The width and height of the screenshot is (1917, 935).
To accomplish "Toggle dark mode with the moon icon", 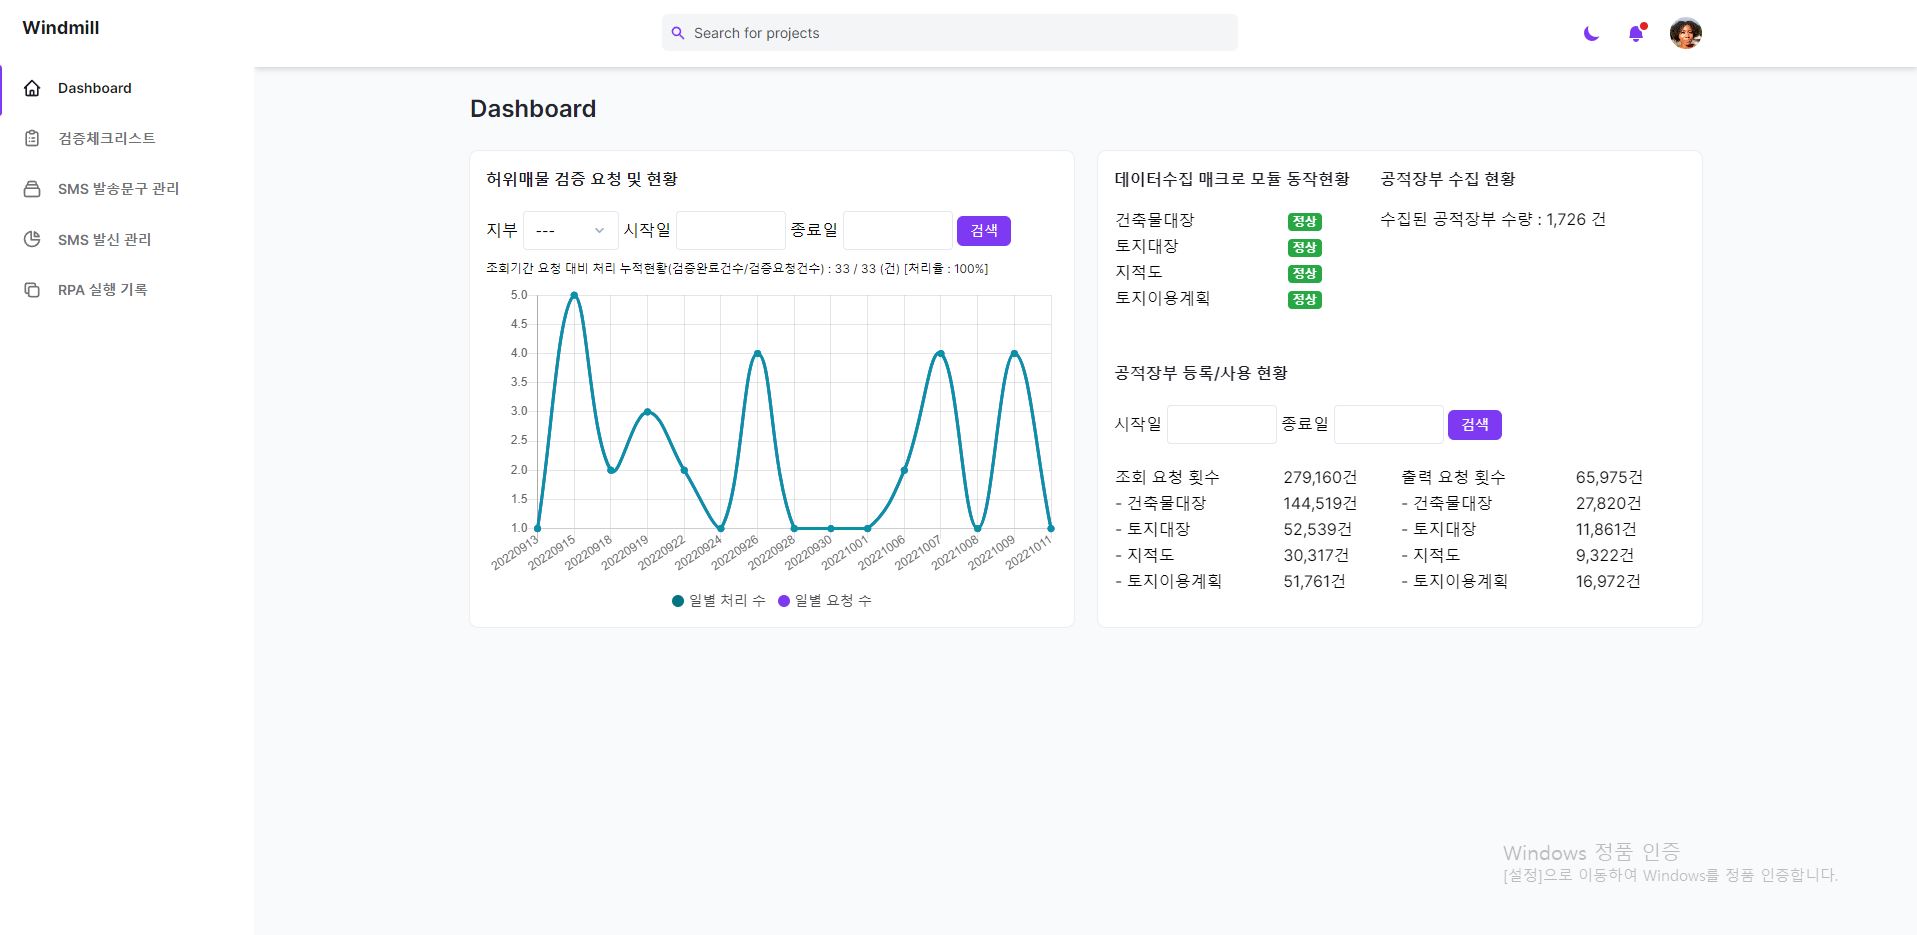I will pos(1591,34).
